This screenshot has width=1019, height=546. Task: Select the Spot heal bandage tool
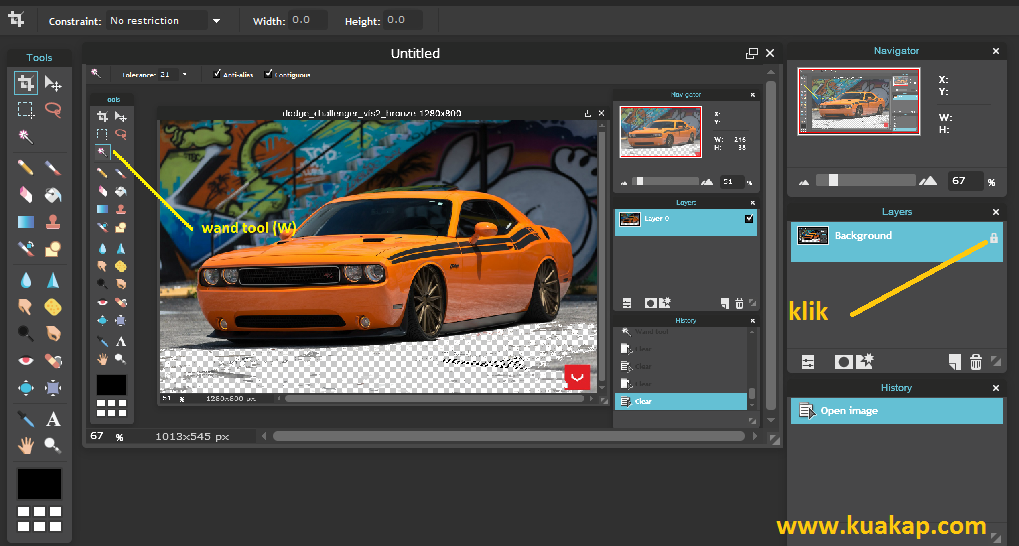(x=53, y=360)
